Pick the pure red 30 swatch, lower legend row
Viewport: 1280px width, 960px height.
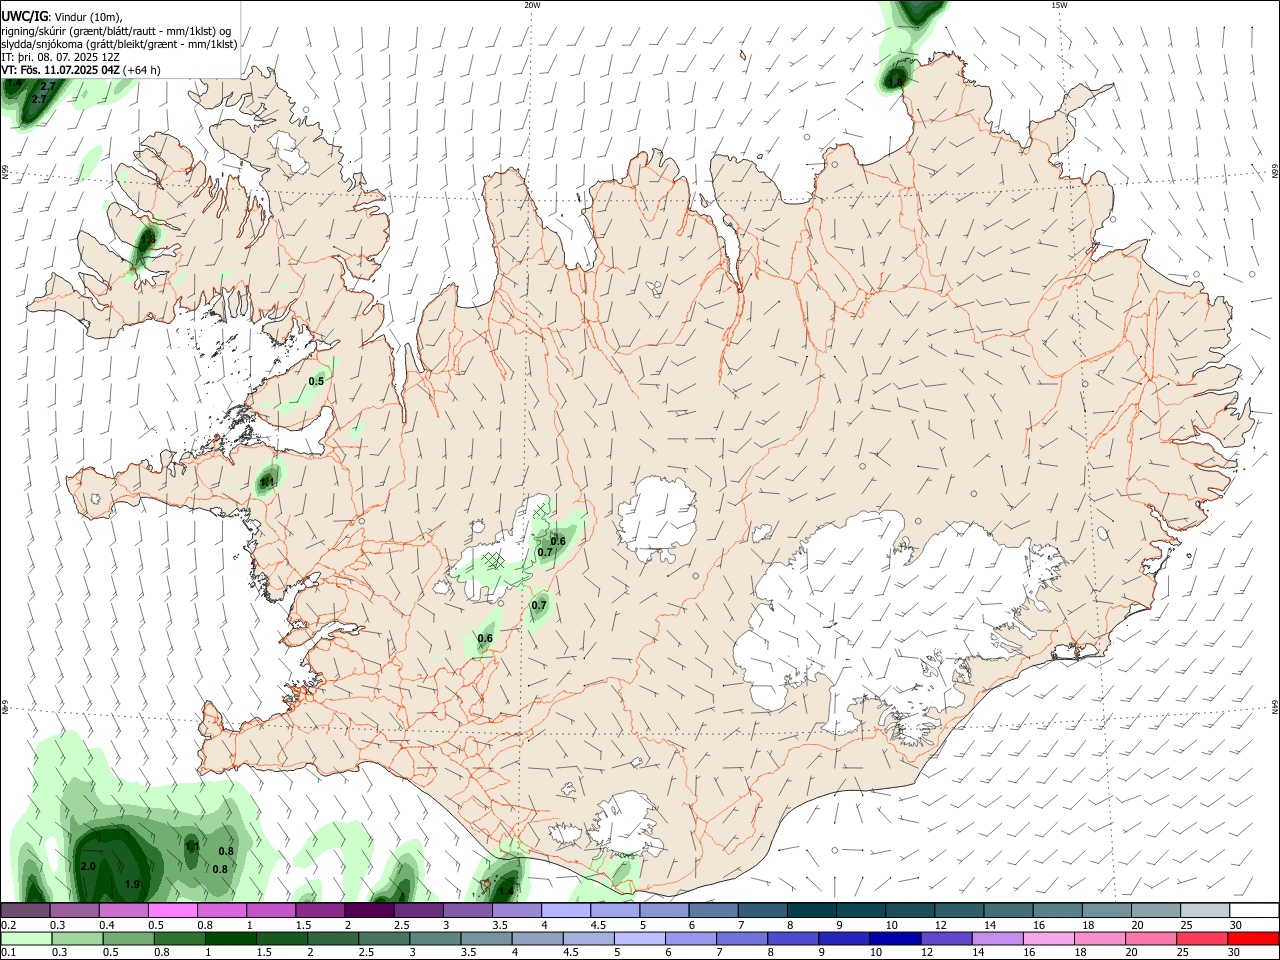click(1253, 939)
